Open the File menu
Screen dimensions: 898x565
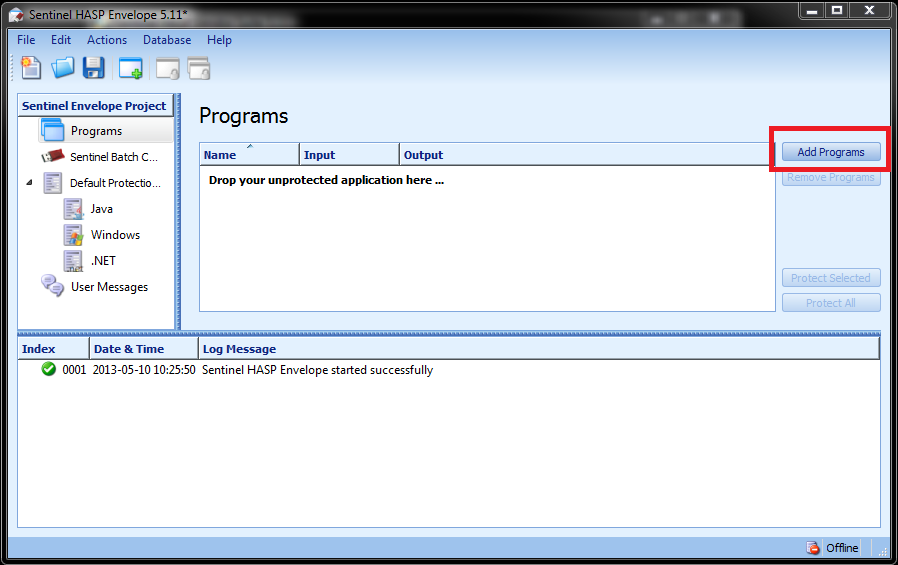click(26, 40)
